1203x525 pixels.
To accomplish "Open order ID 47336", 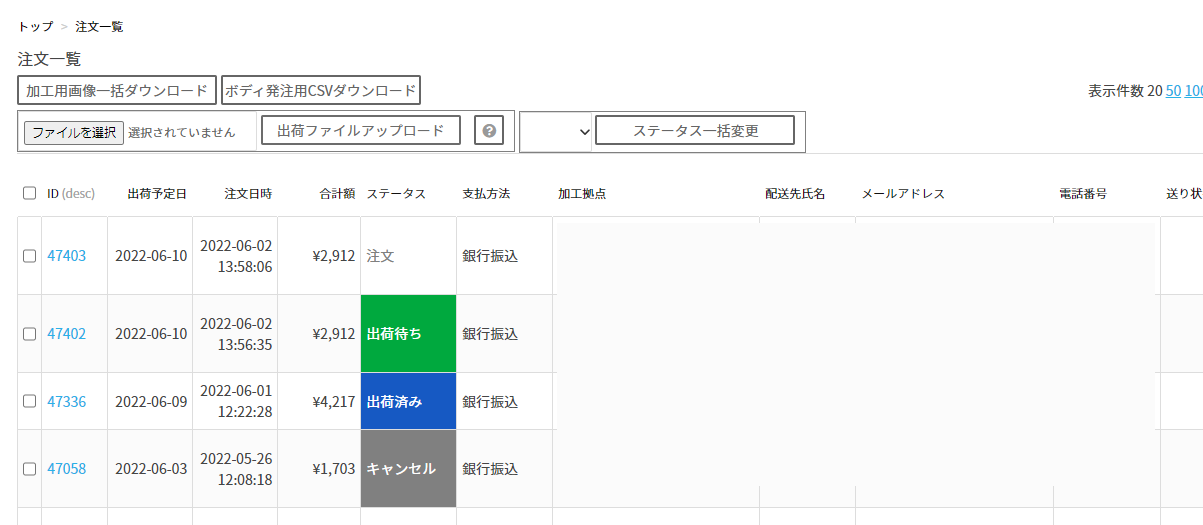I will (67, 402).
